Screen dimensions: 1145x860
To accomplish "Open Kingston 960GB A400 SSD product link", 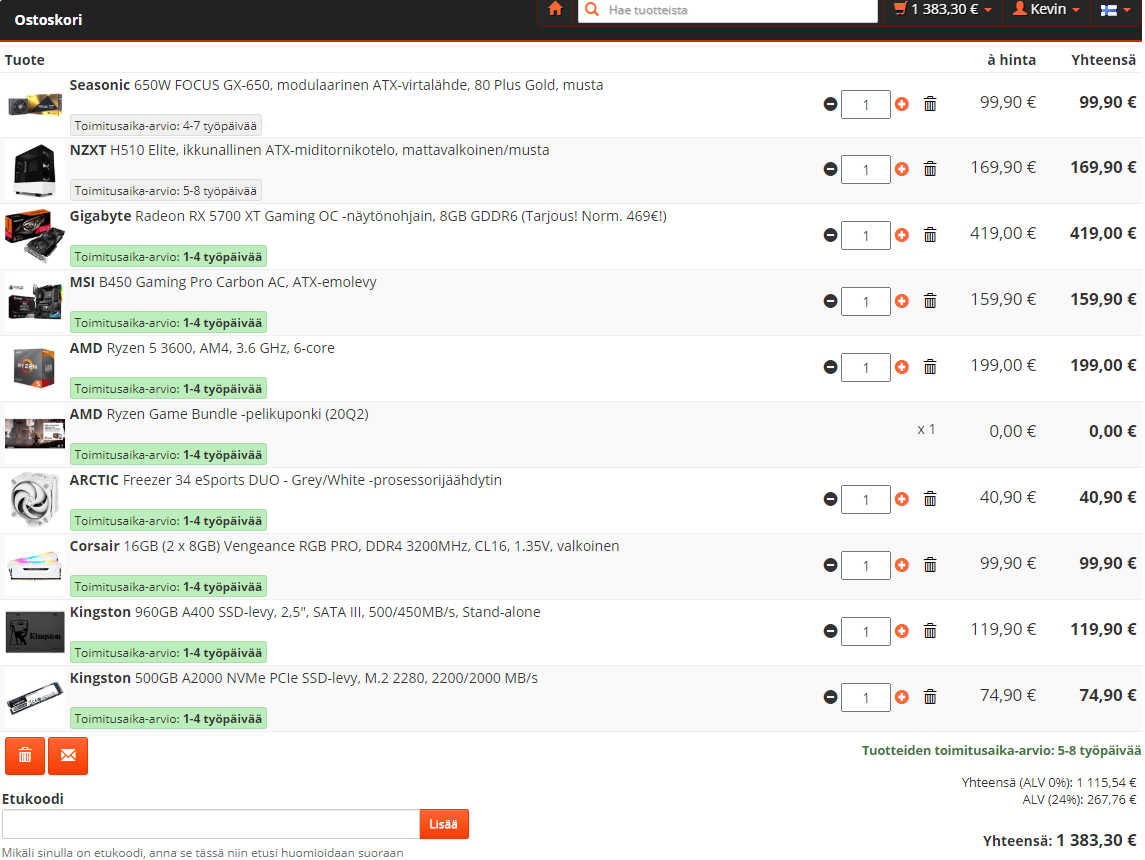I will pos(305,613).
